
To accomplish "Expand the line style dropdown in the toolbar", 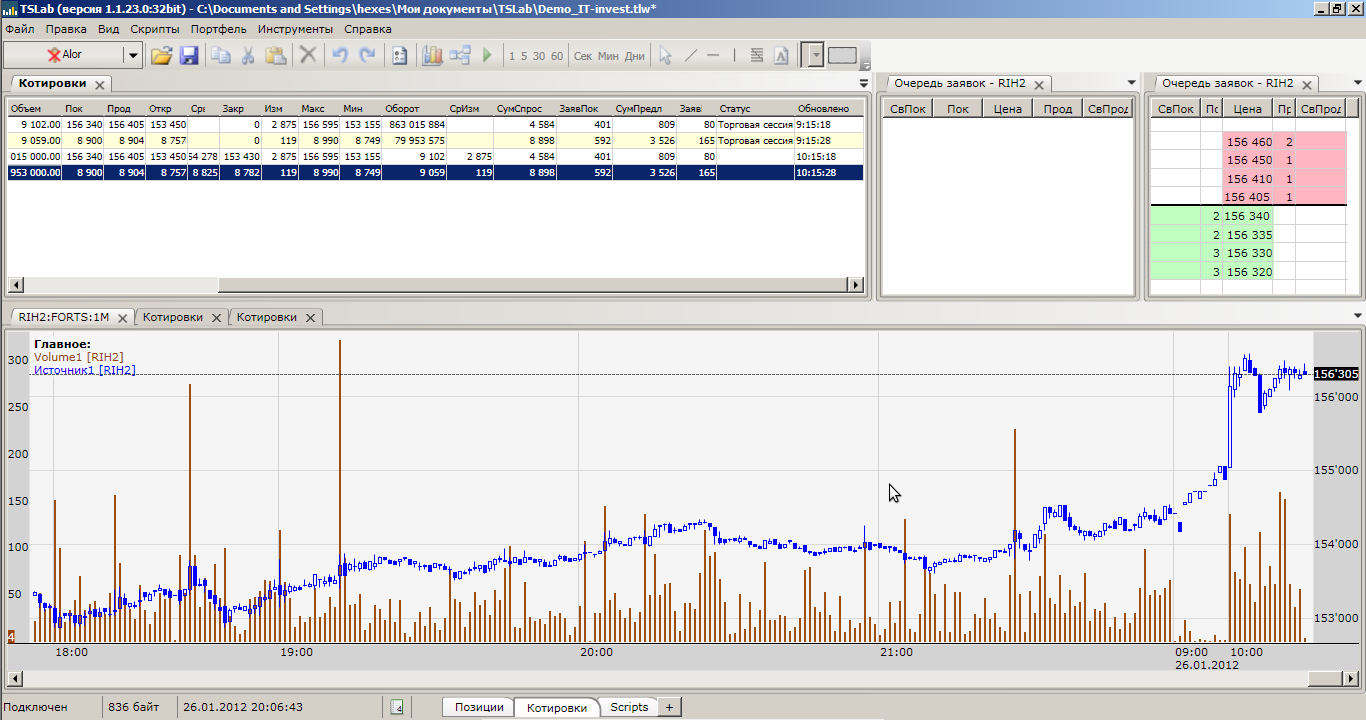I will [816, 56].
